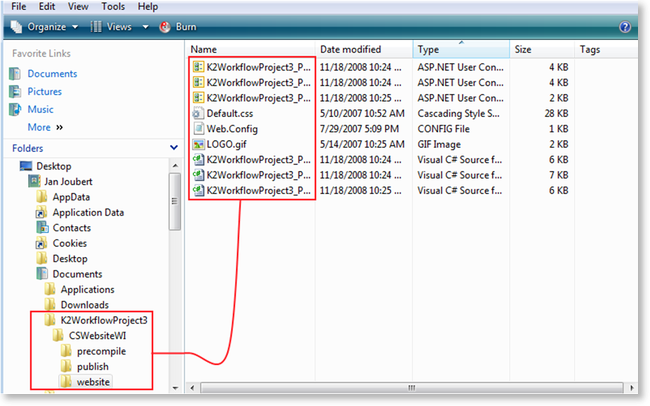650x406 pixels.
Task: Click the Organize toolbar icon
Action: tap(16, 27)
